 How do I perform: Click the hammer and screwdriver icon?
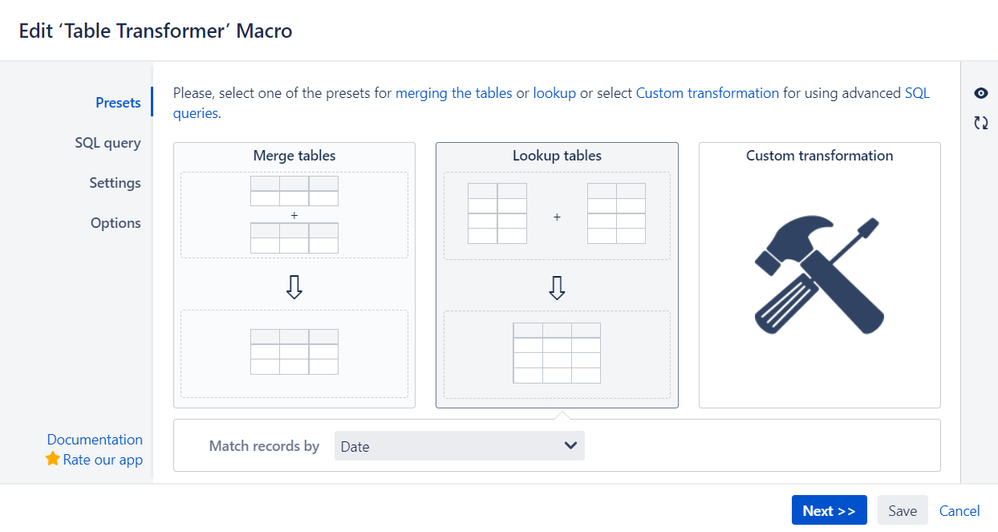coord(819,276)
